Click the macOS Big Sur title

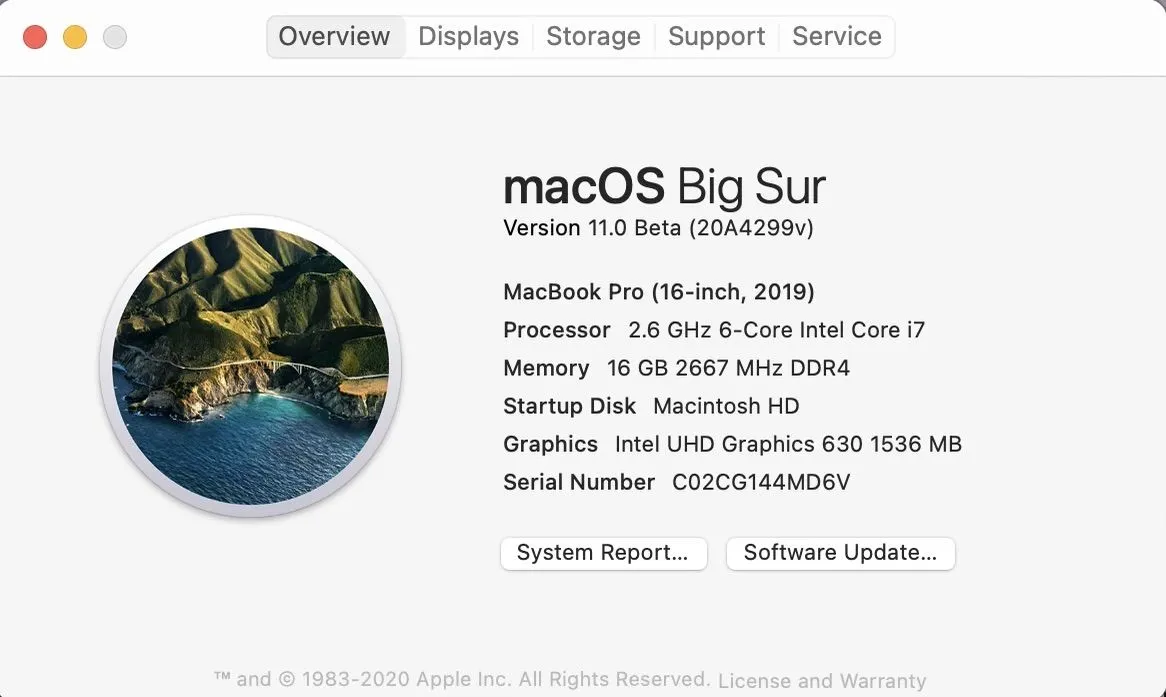pos(664,187)
